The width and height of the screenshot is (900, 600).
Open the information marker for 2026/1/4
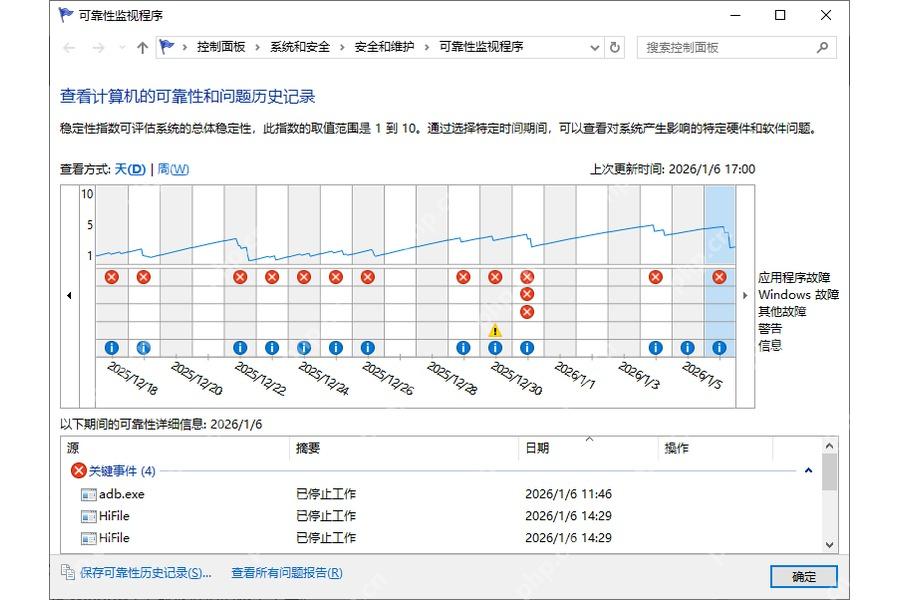[655, 347]
